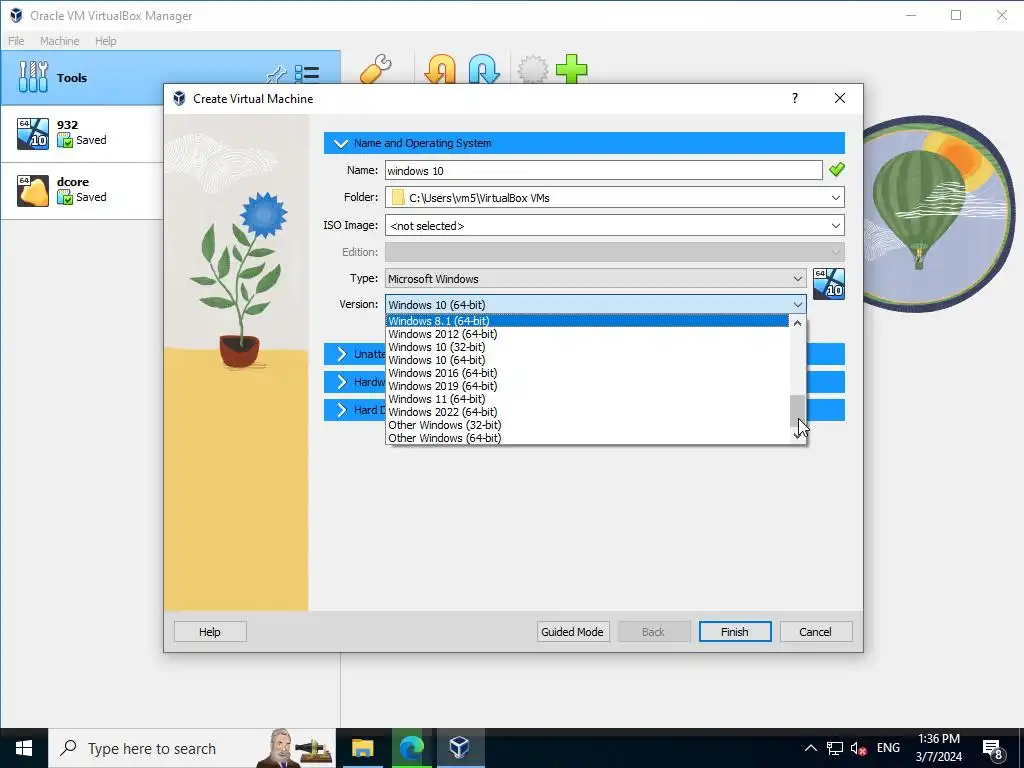Close the Version dropdown arrow

coord(797,304)
